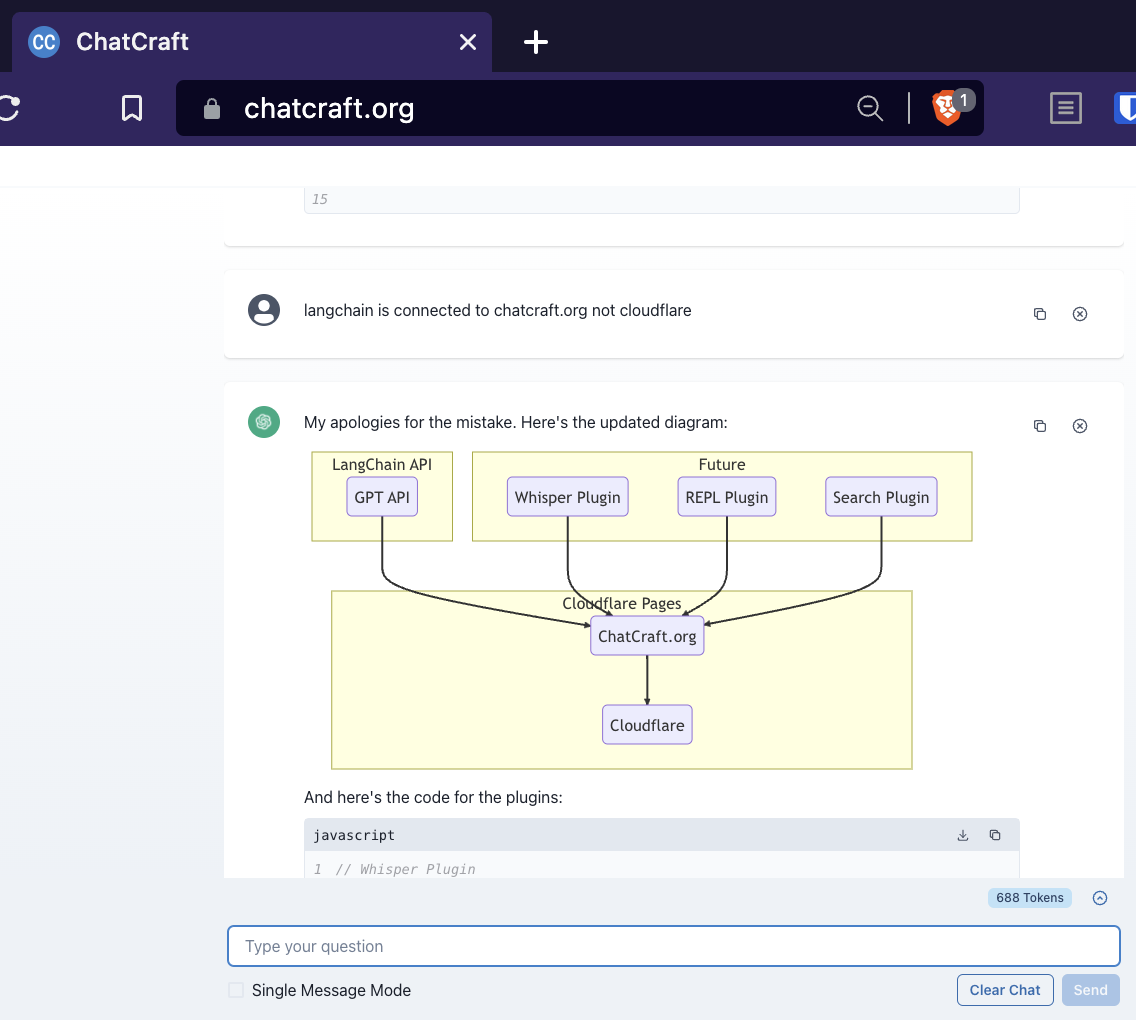Click the ChatGPT assistant avatar icon
This screenshot has height=1020, width=1136.
pos(264,422)
